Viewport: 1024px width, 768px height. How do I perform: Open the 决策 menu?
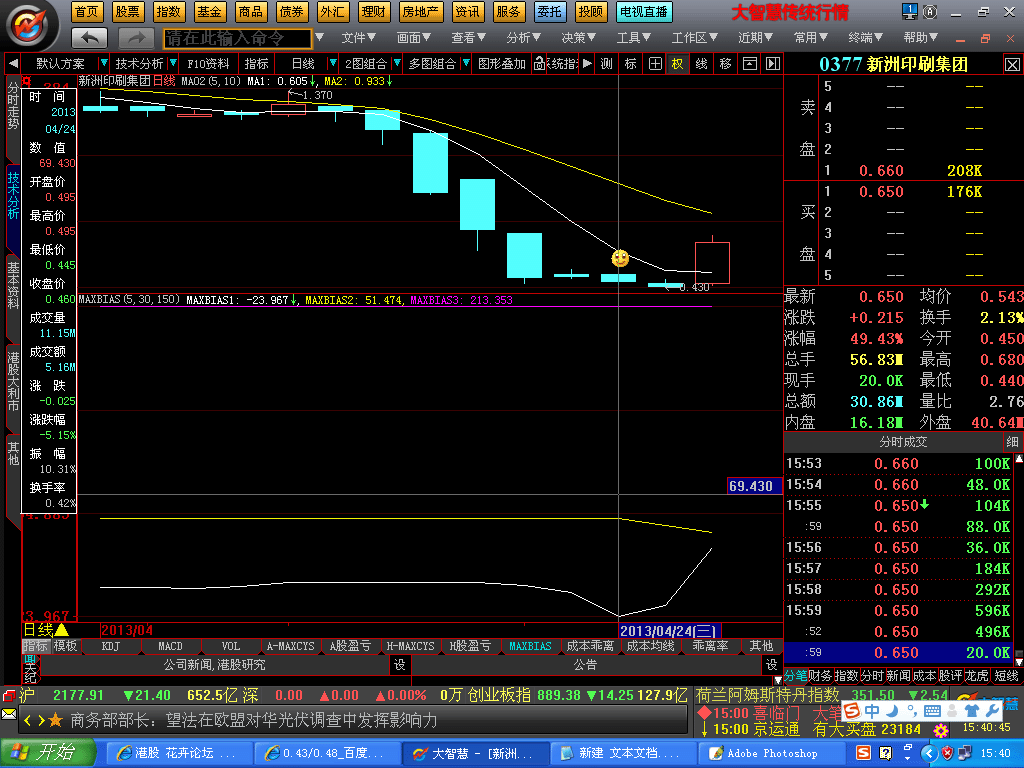point(579,38)
